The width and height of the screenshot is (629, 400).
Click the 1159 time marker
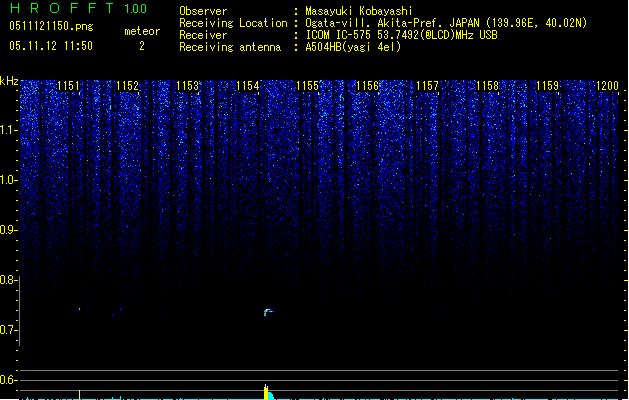point(548,85)
